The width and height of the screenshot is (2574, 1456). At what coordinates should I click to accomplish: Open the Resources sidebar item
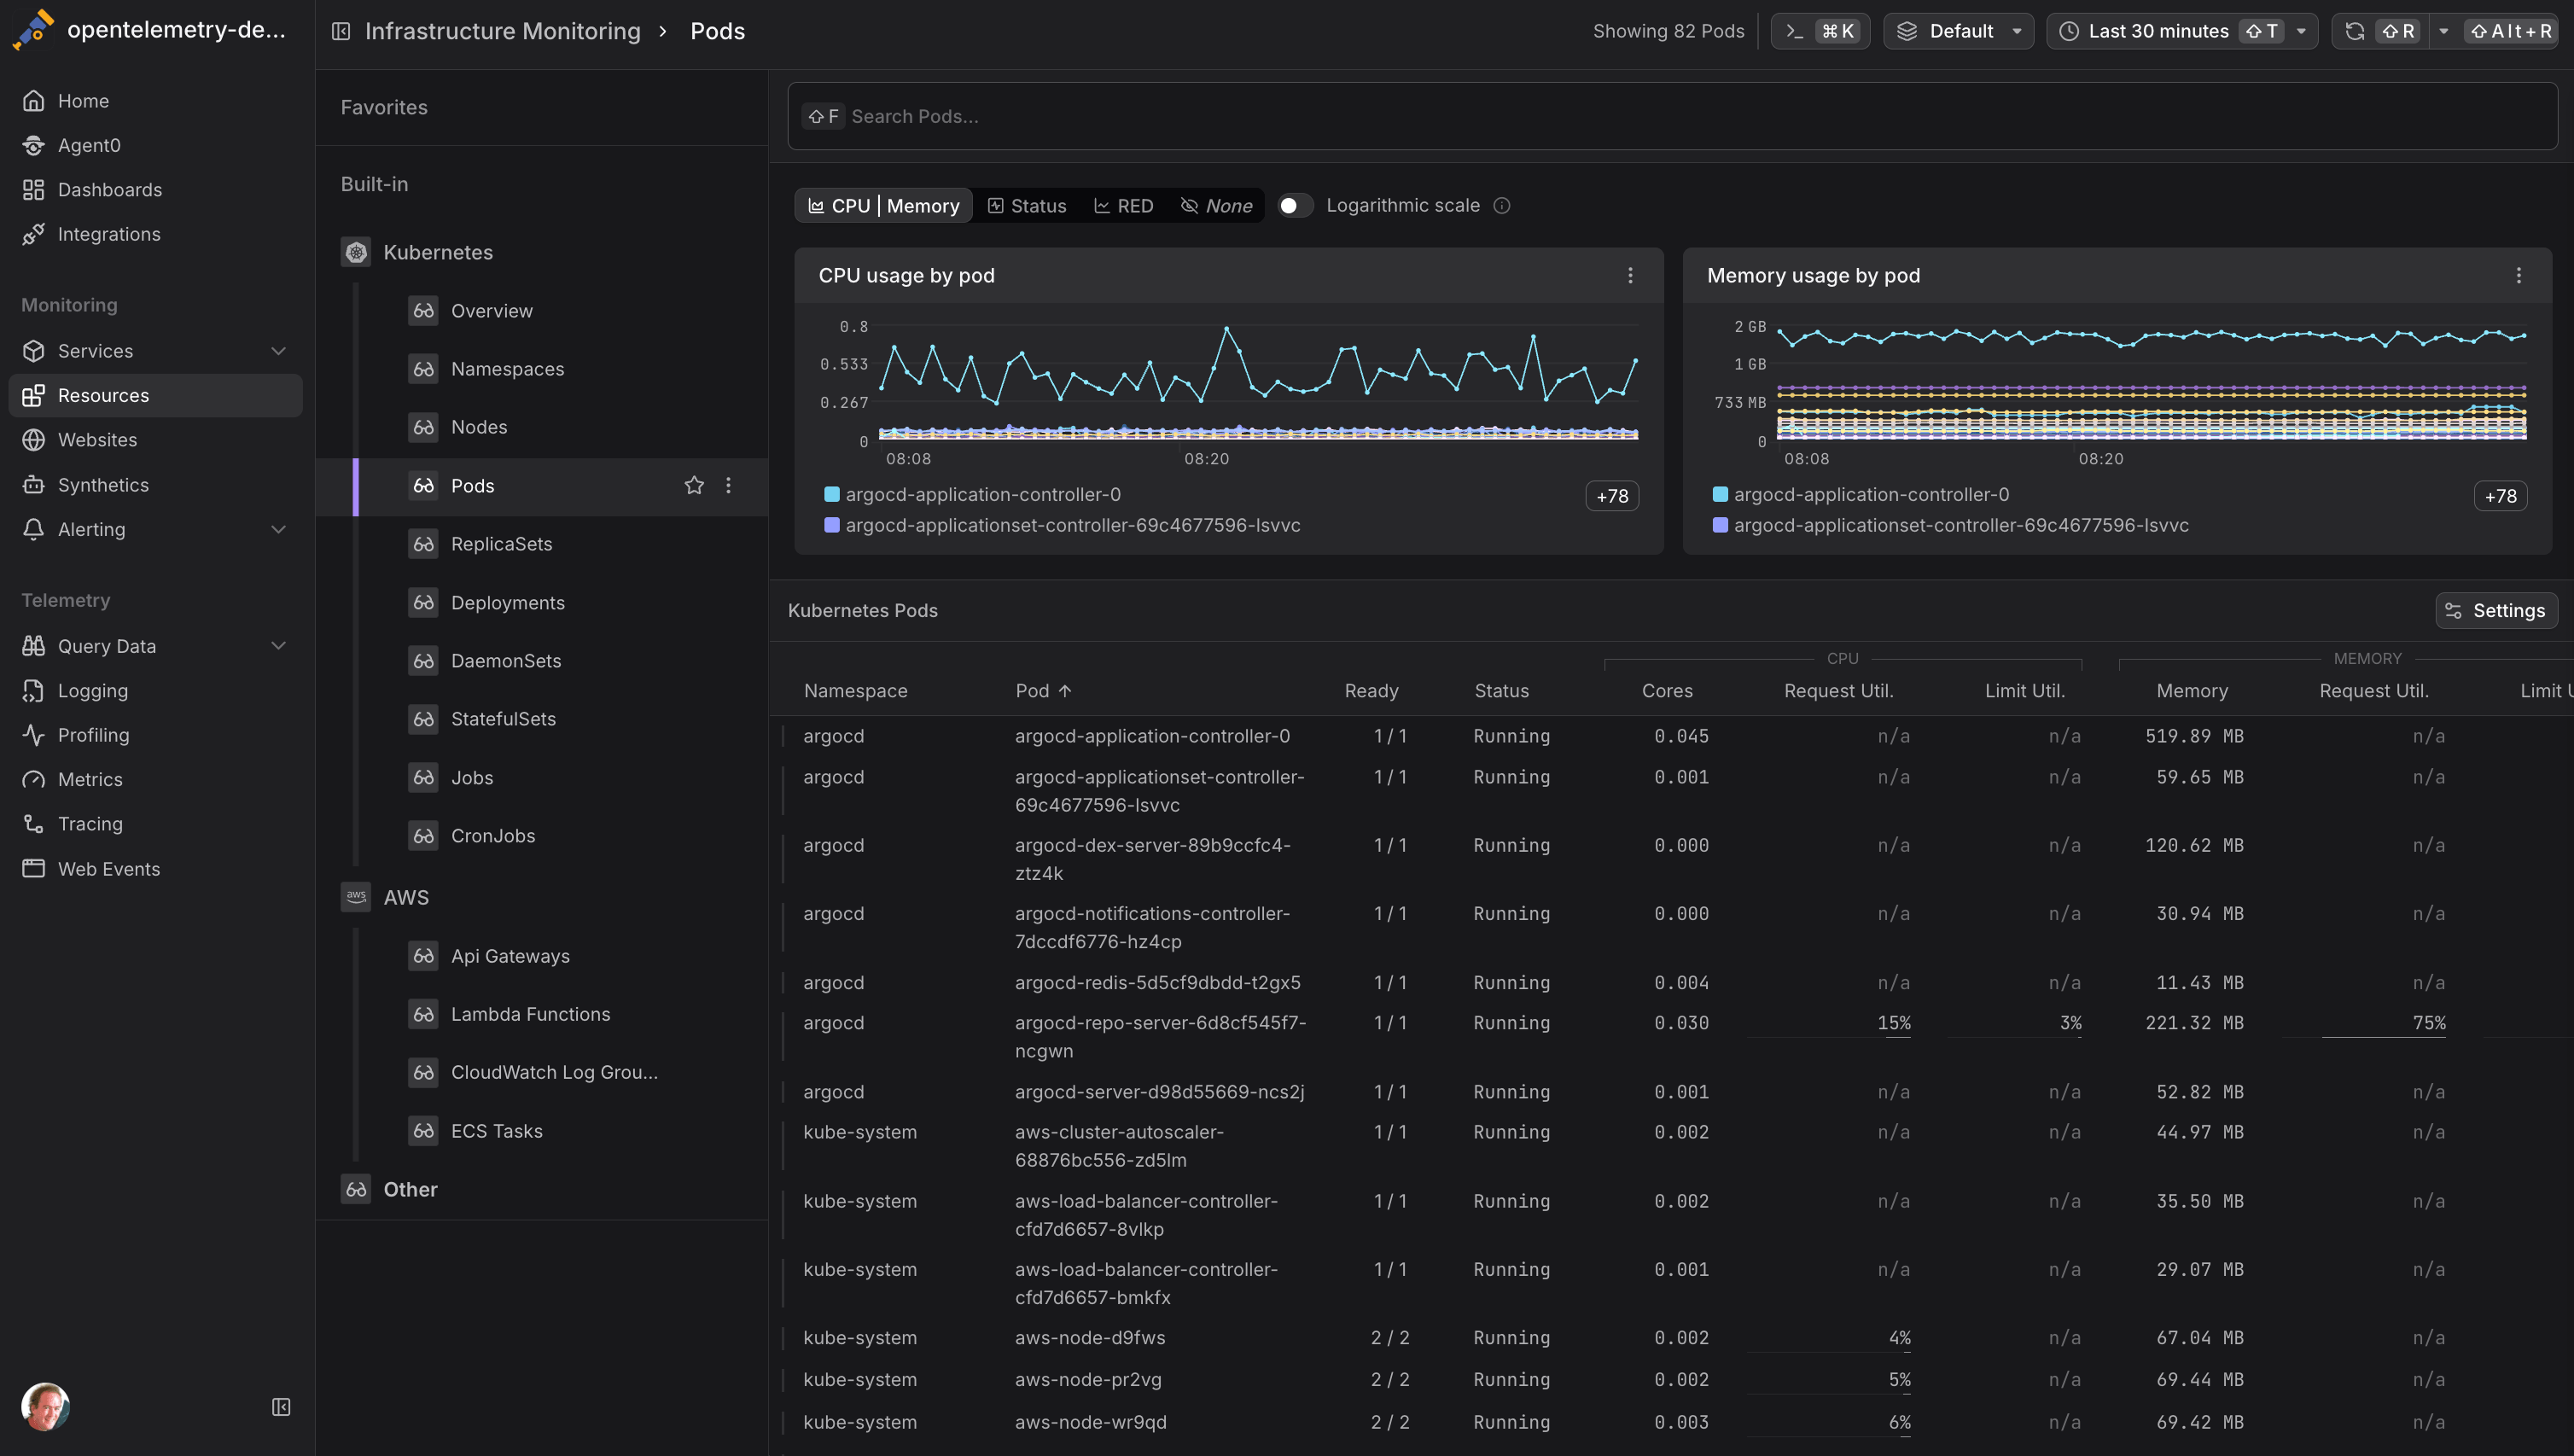point(155,396)
